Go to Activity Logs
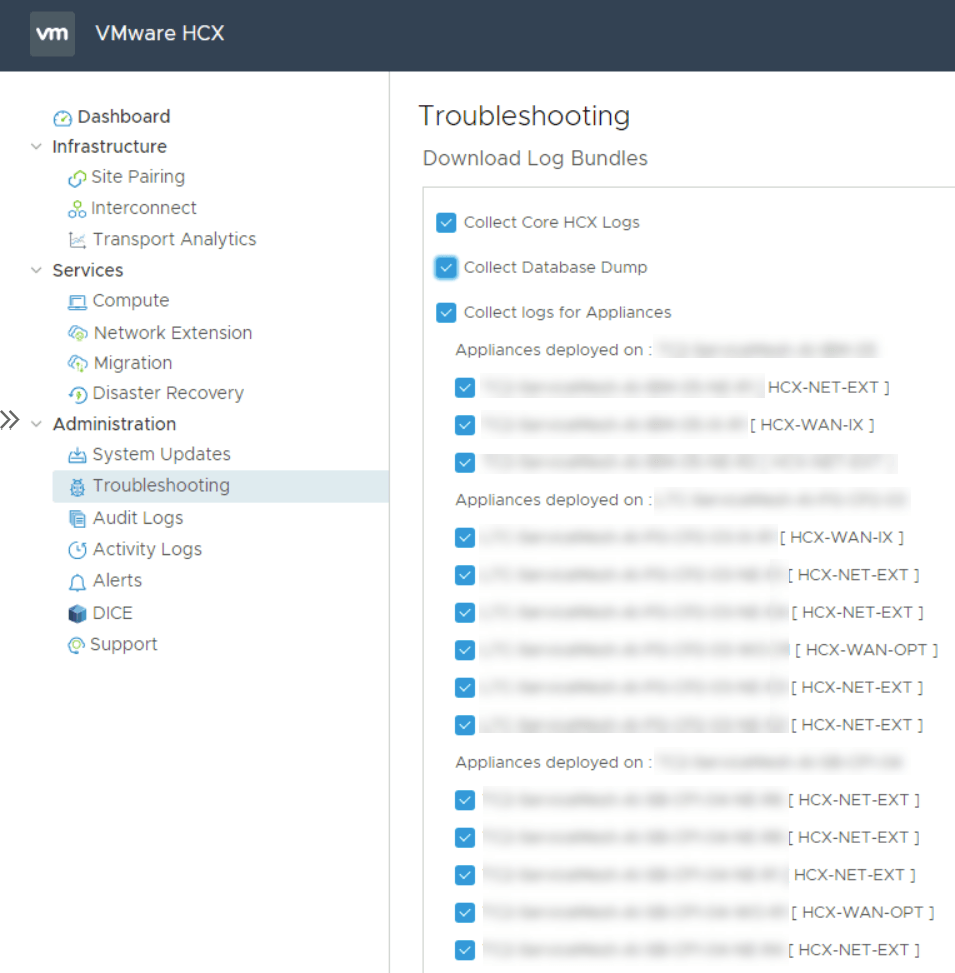Screen dimensions: 955x973 [147, 549]
